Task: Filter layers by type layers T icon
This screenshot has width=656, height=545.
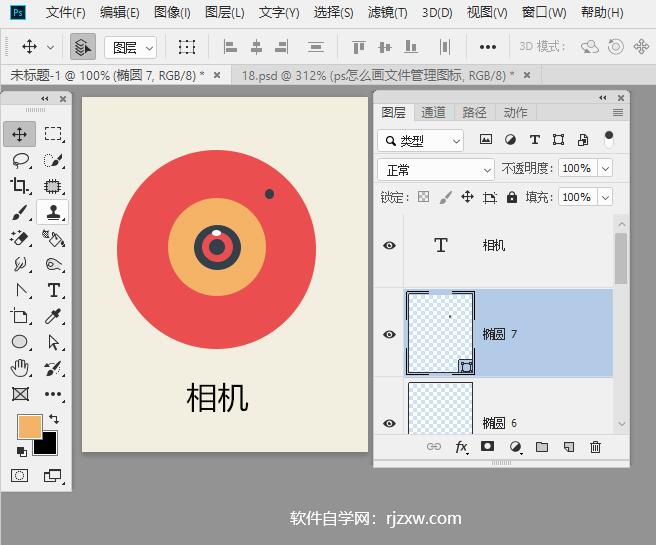Action: (534, 140)
